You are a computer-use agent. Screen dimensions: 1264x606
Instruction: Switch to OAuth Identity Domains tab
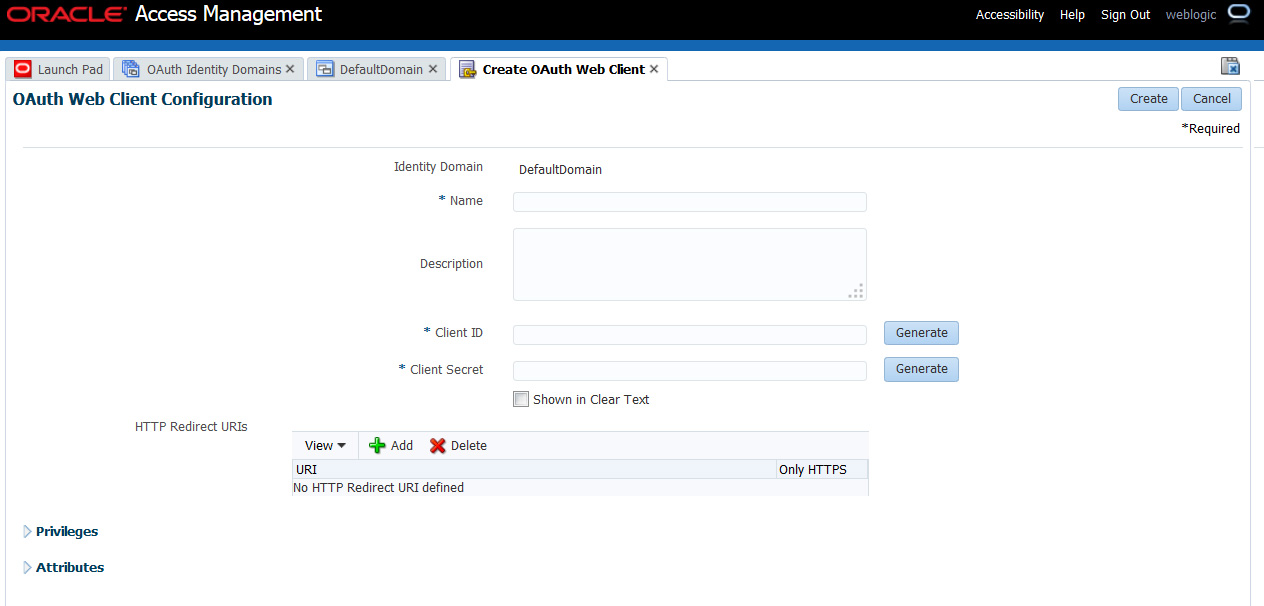208,69
